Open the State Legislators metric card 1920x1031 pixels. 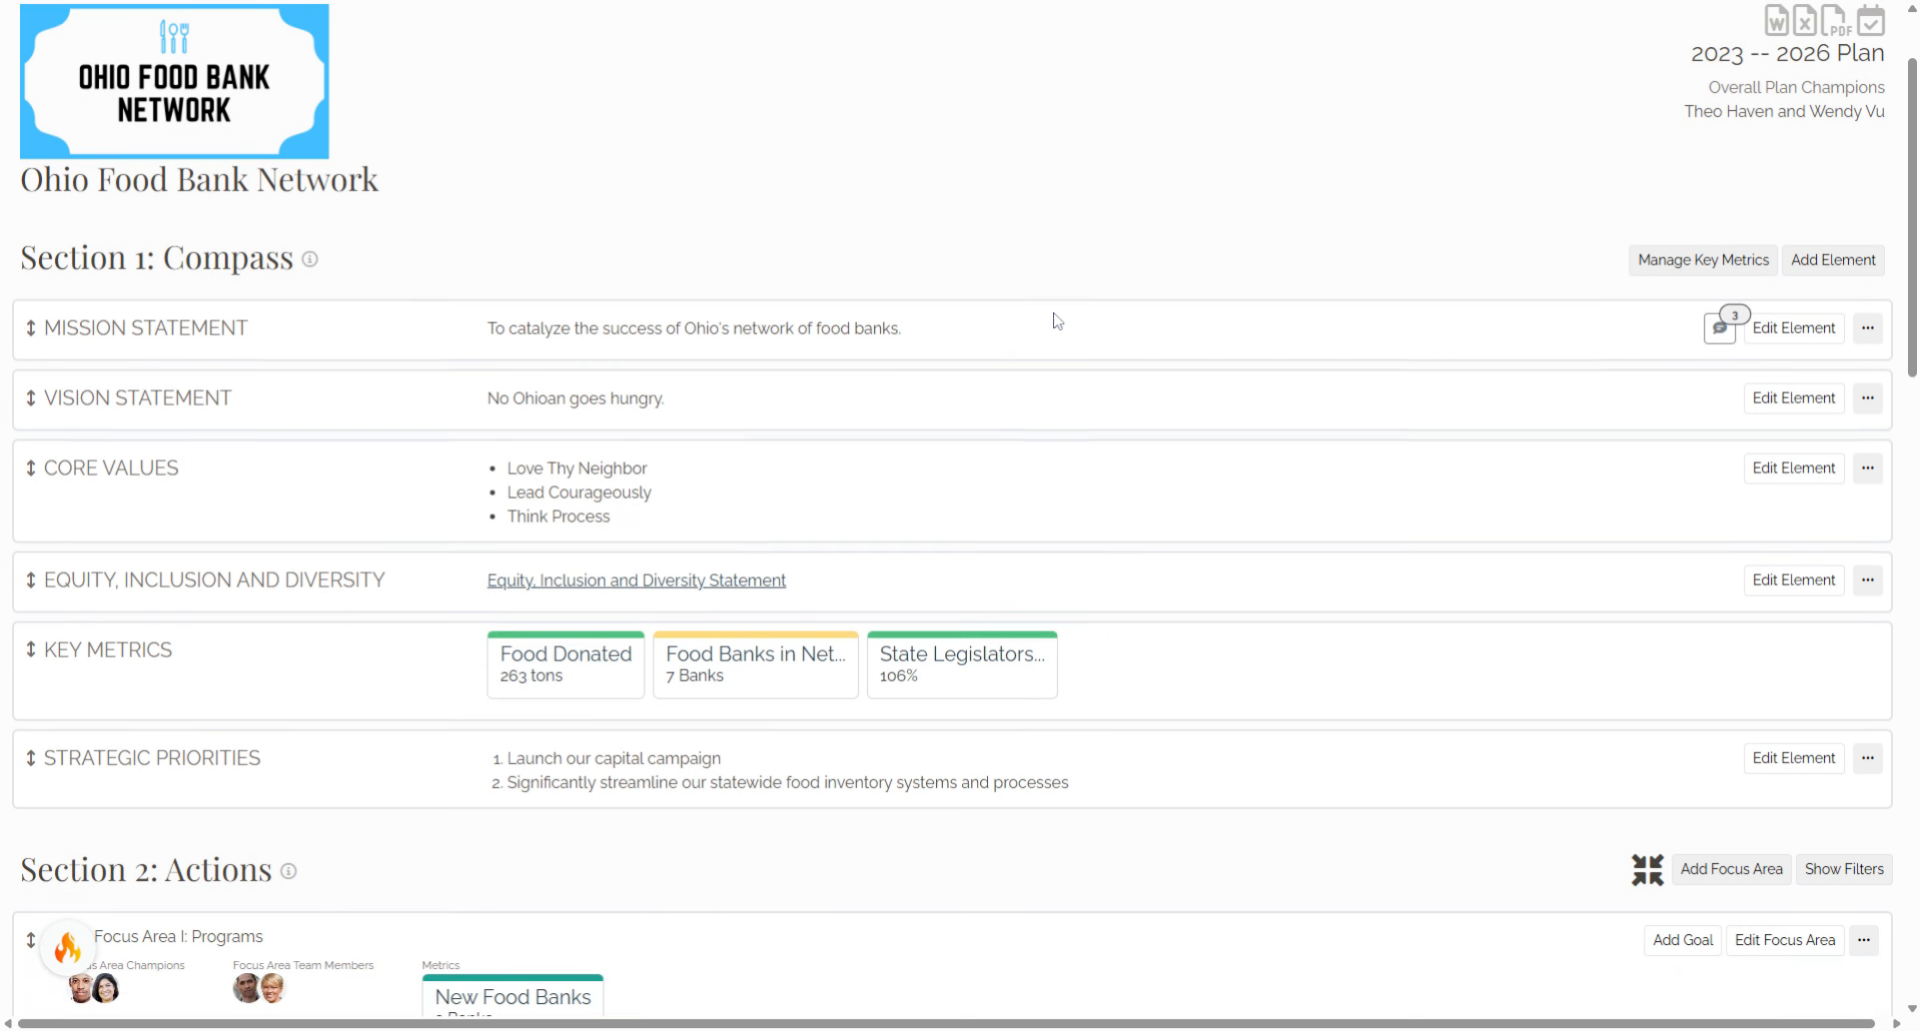tap(962, 665)
